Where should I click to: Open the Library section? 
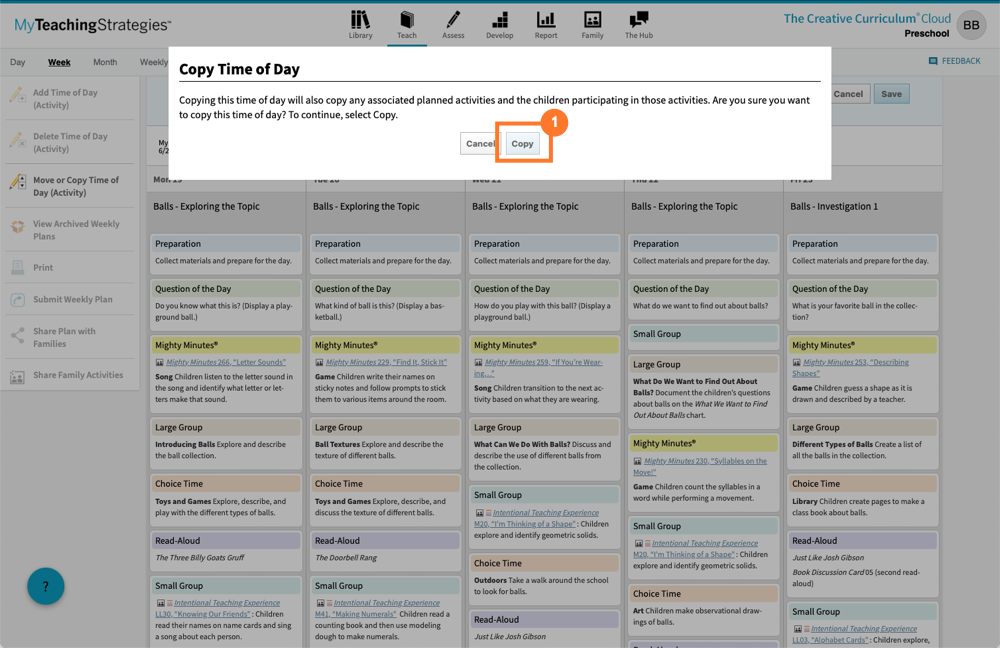click(360, 23)
